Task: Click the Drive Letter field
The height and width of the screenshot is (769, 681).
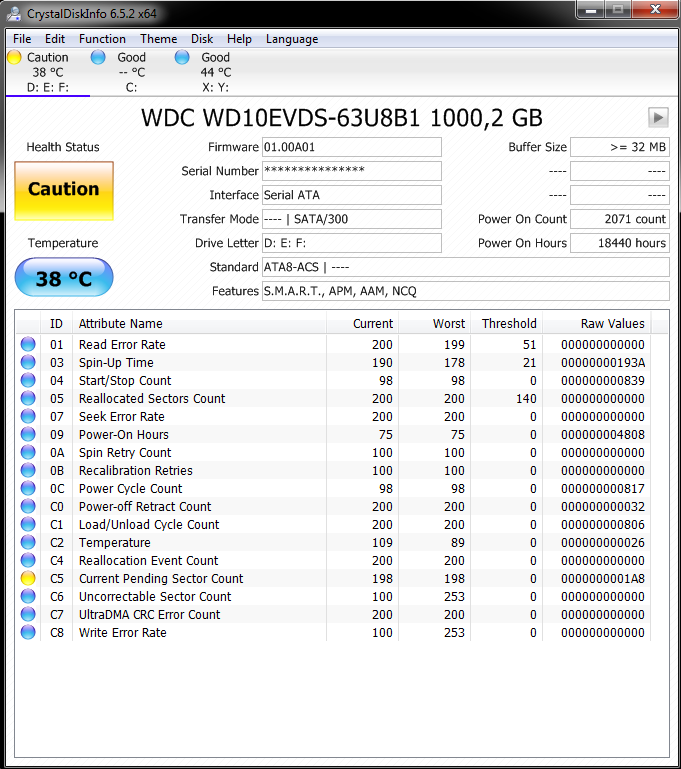Action: click(x=352, y=243)
